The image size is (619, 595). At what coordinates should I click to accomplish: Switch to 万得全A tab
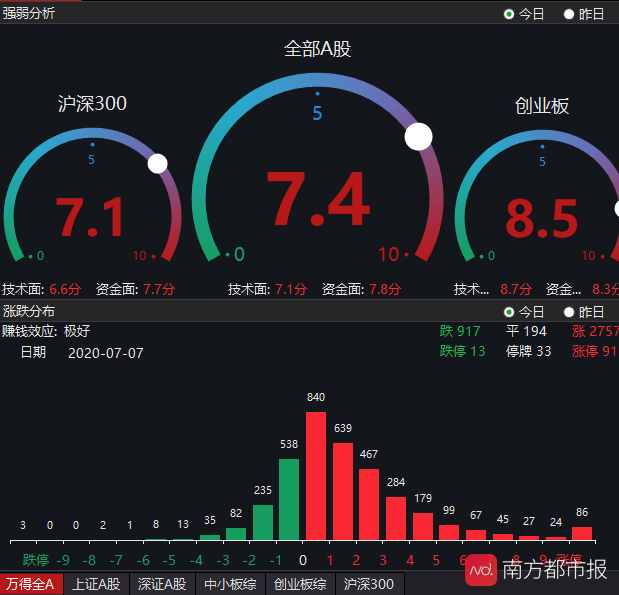point(31,584)
